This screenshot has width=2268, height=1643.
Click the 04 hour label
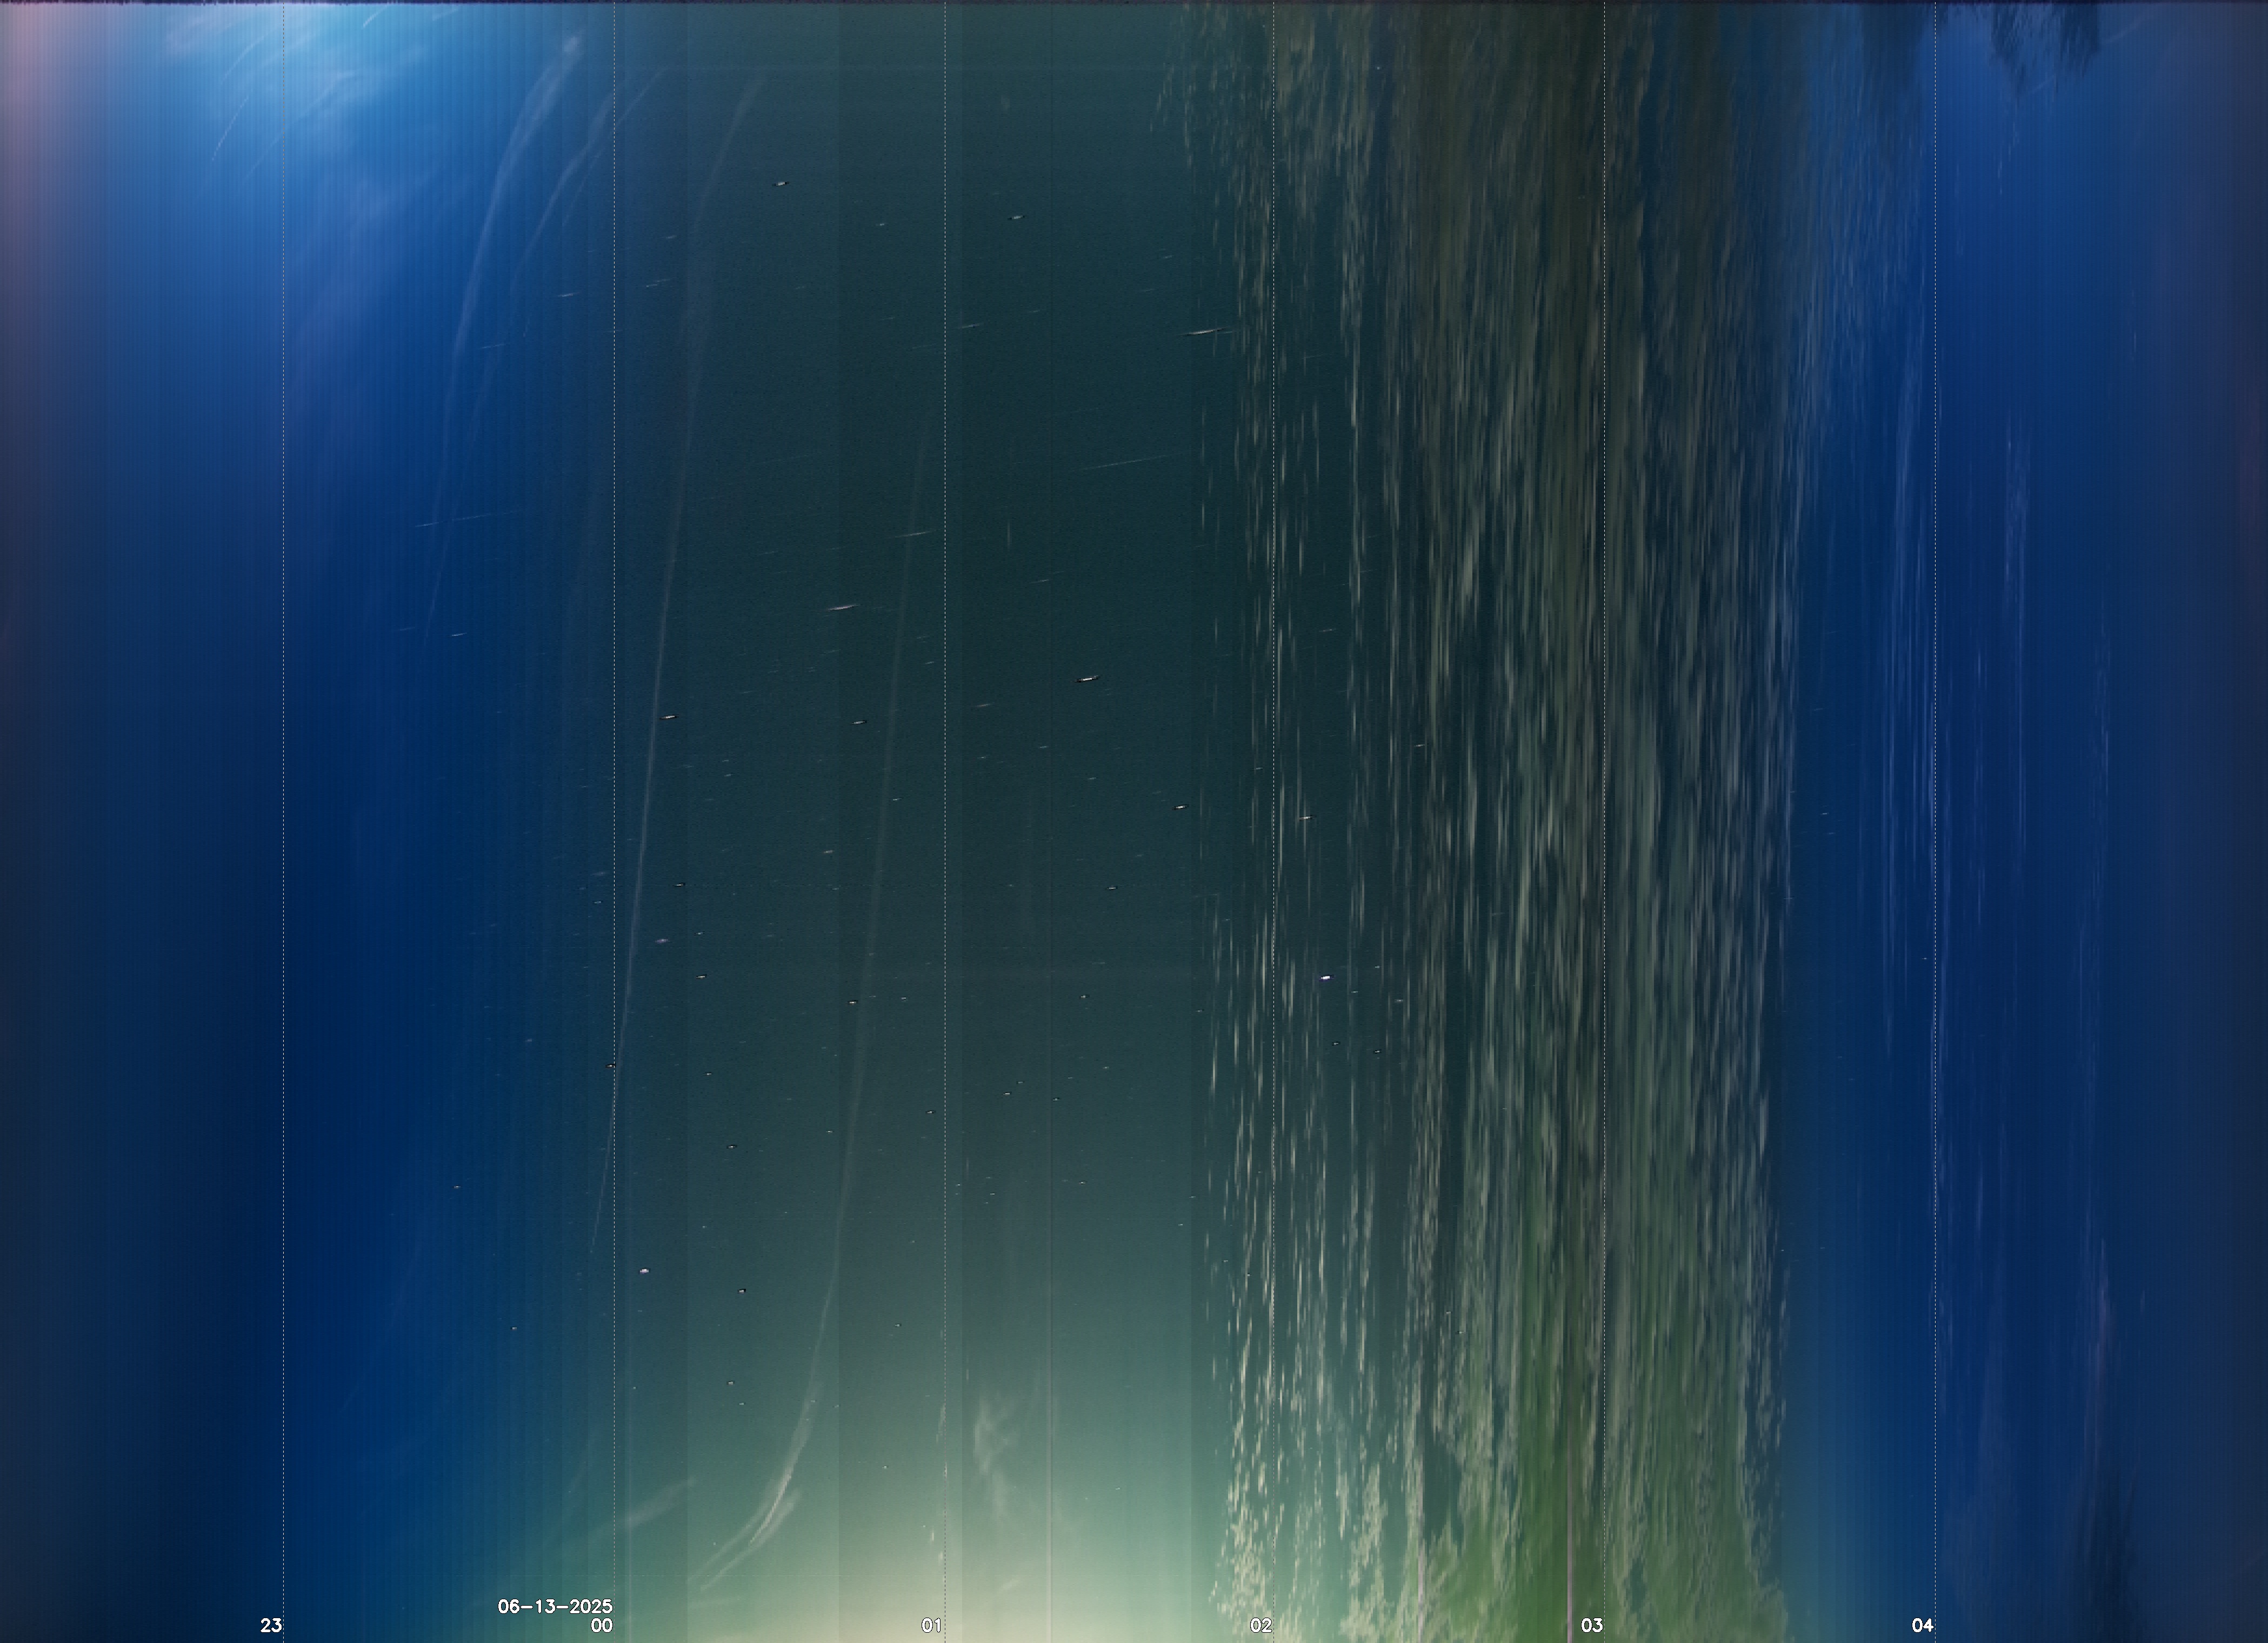(x=1922, y=1625)
